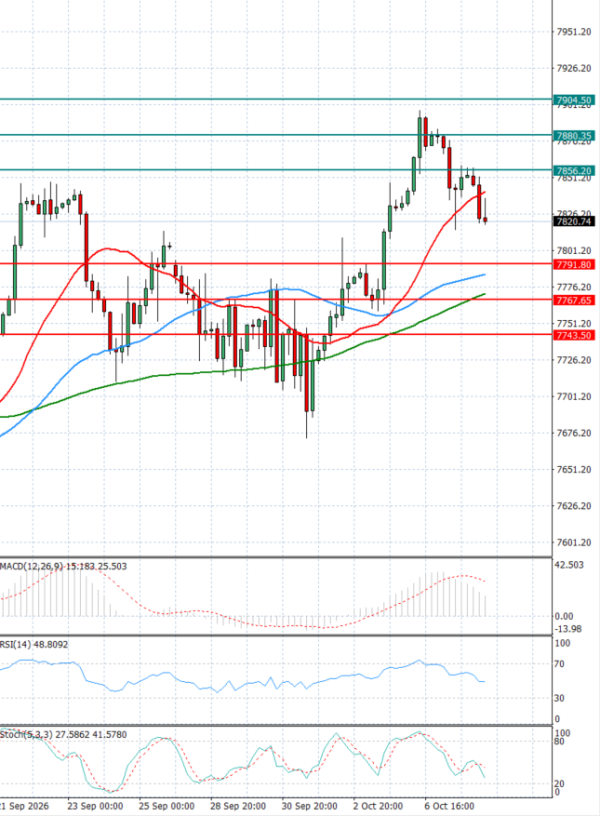The width and height of the screenshot is (600, 816).
Task: Click the 25 Sep 00:00 time label
Action: point(167,806)
